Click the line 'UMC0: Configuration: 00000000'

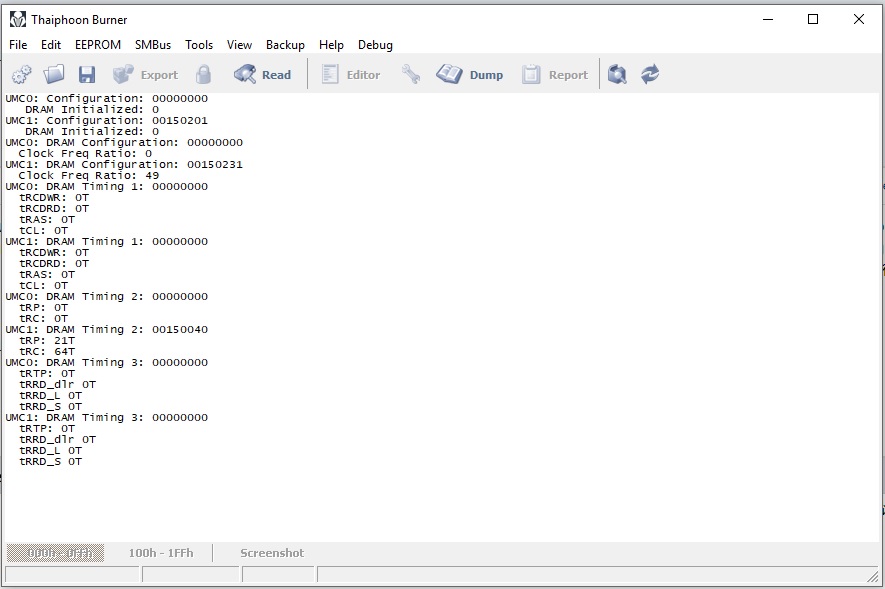(x=107, y=99)
